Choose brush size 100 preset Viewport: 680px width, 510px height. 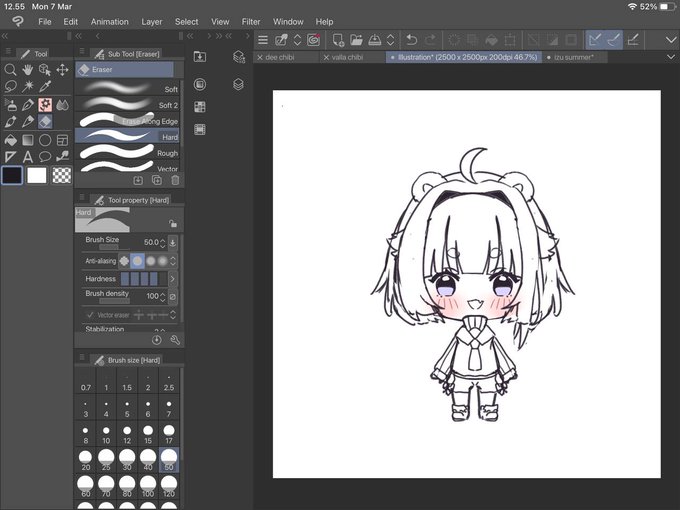coord(148,487)
